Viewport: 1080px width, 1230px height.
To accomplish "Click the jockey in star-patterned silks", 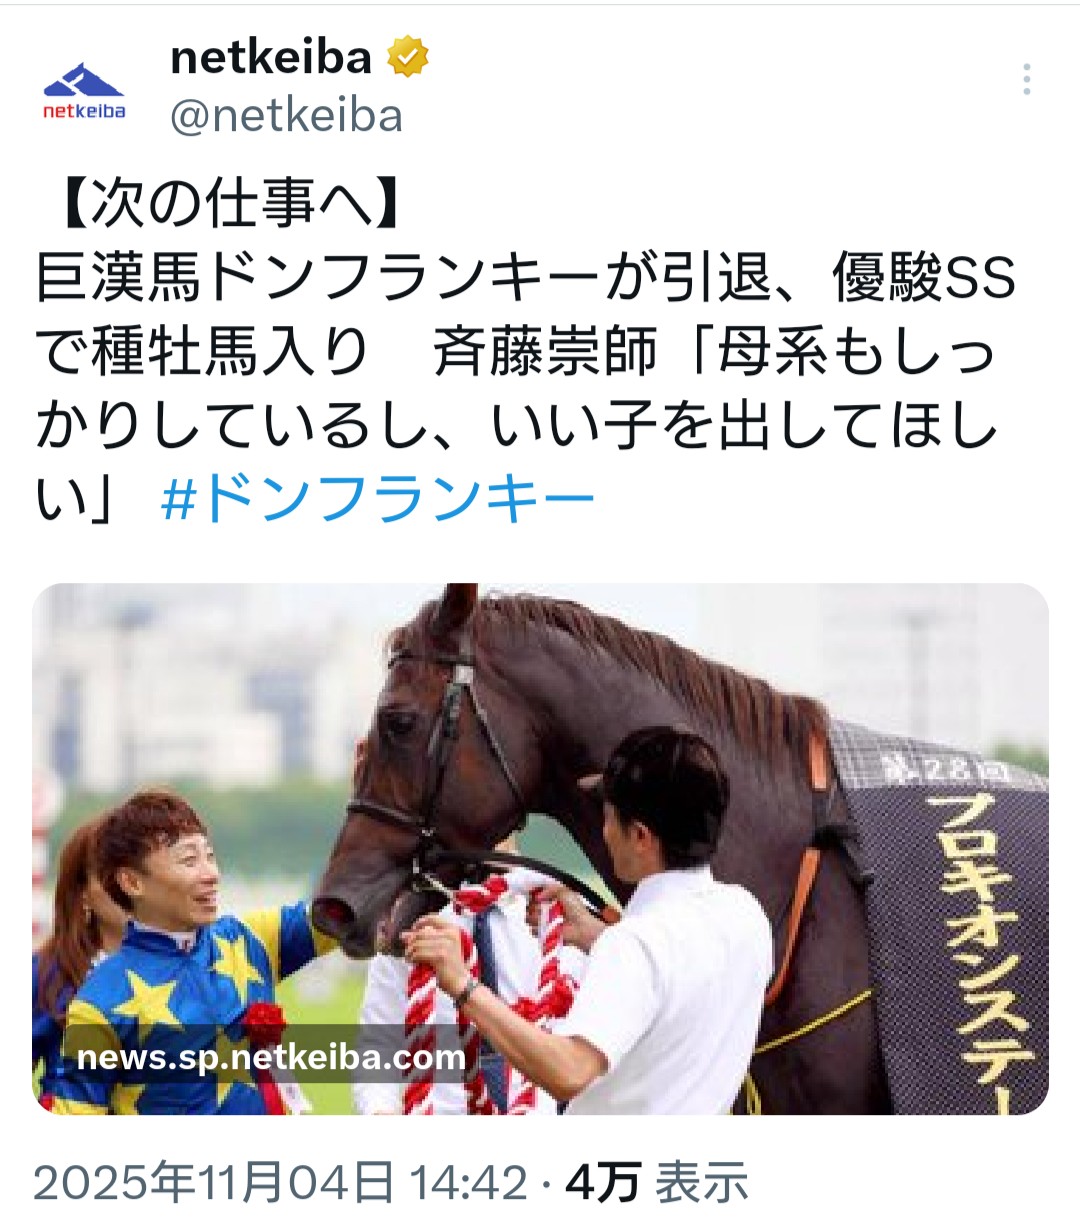I will [x=170, y=960].
